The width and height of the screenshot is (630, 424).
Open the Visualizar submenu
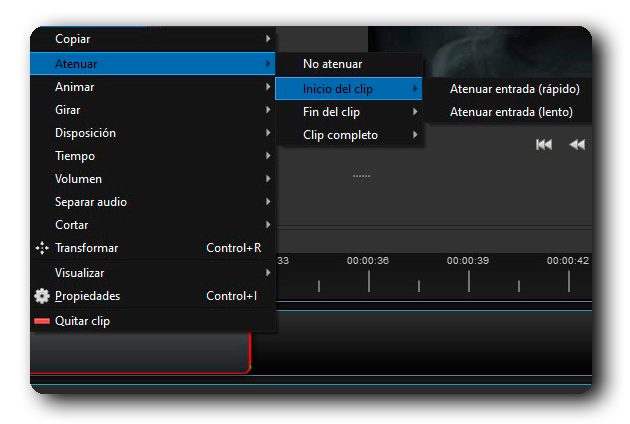153,272
